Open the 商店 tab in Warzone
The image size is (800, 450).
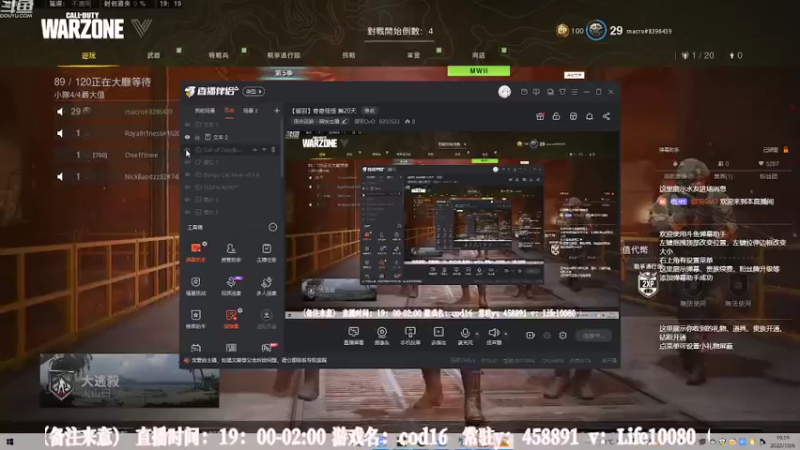pyautogui.click(x=479, y=55)
